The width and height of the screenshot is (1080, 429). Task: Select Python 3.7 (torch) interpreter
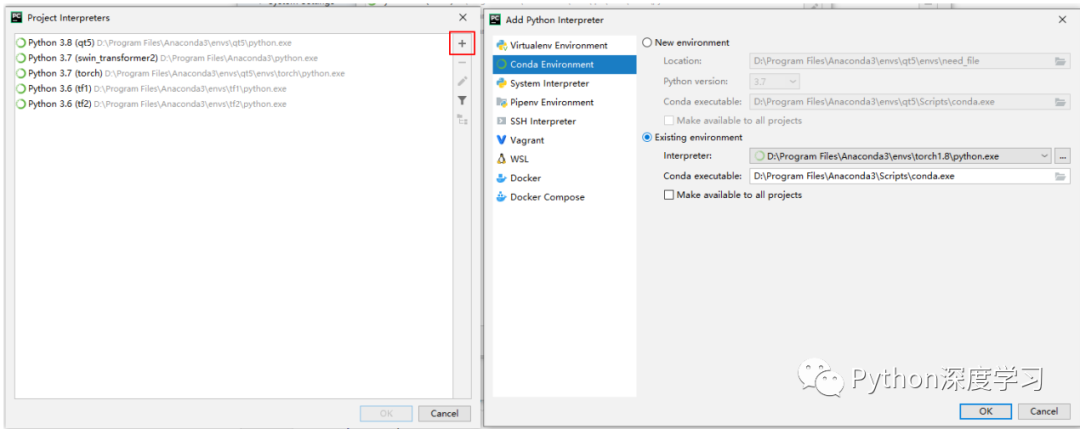click(233, 73)
